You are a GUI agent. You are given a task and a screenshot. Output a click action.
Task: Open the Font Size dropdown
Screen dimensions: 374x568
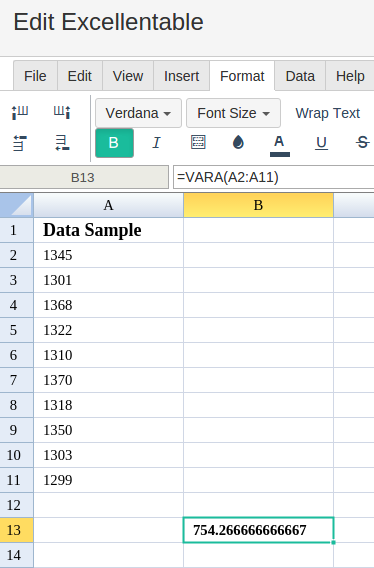(x=233, y=113)
